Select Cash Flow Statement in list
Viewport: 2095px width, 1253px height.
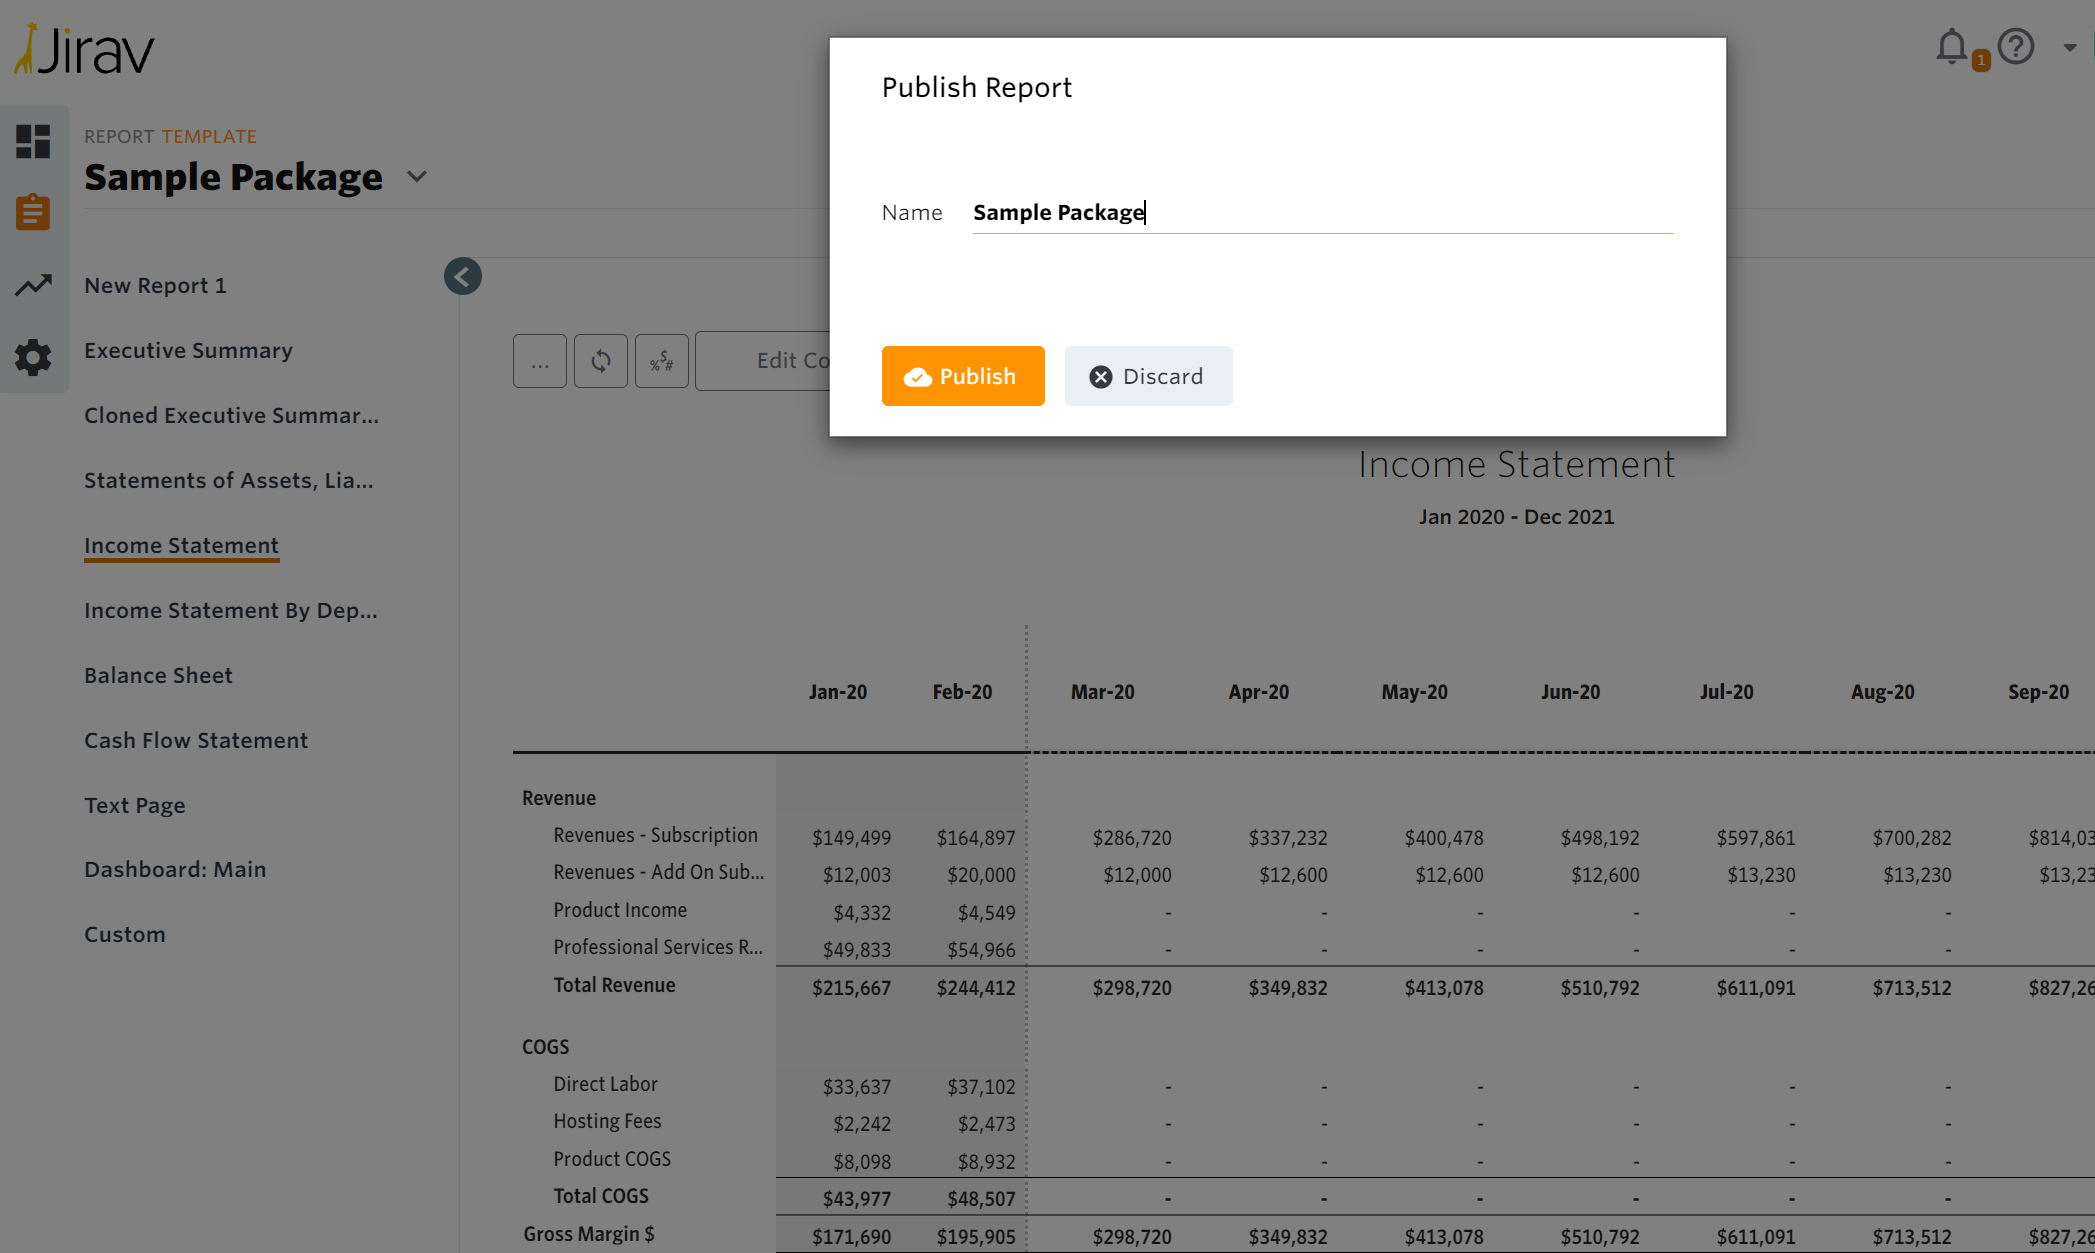(x=196, y=740)
